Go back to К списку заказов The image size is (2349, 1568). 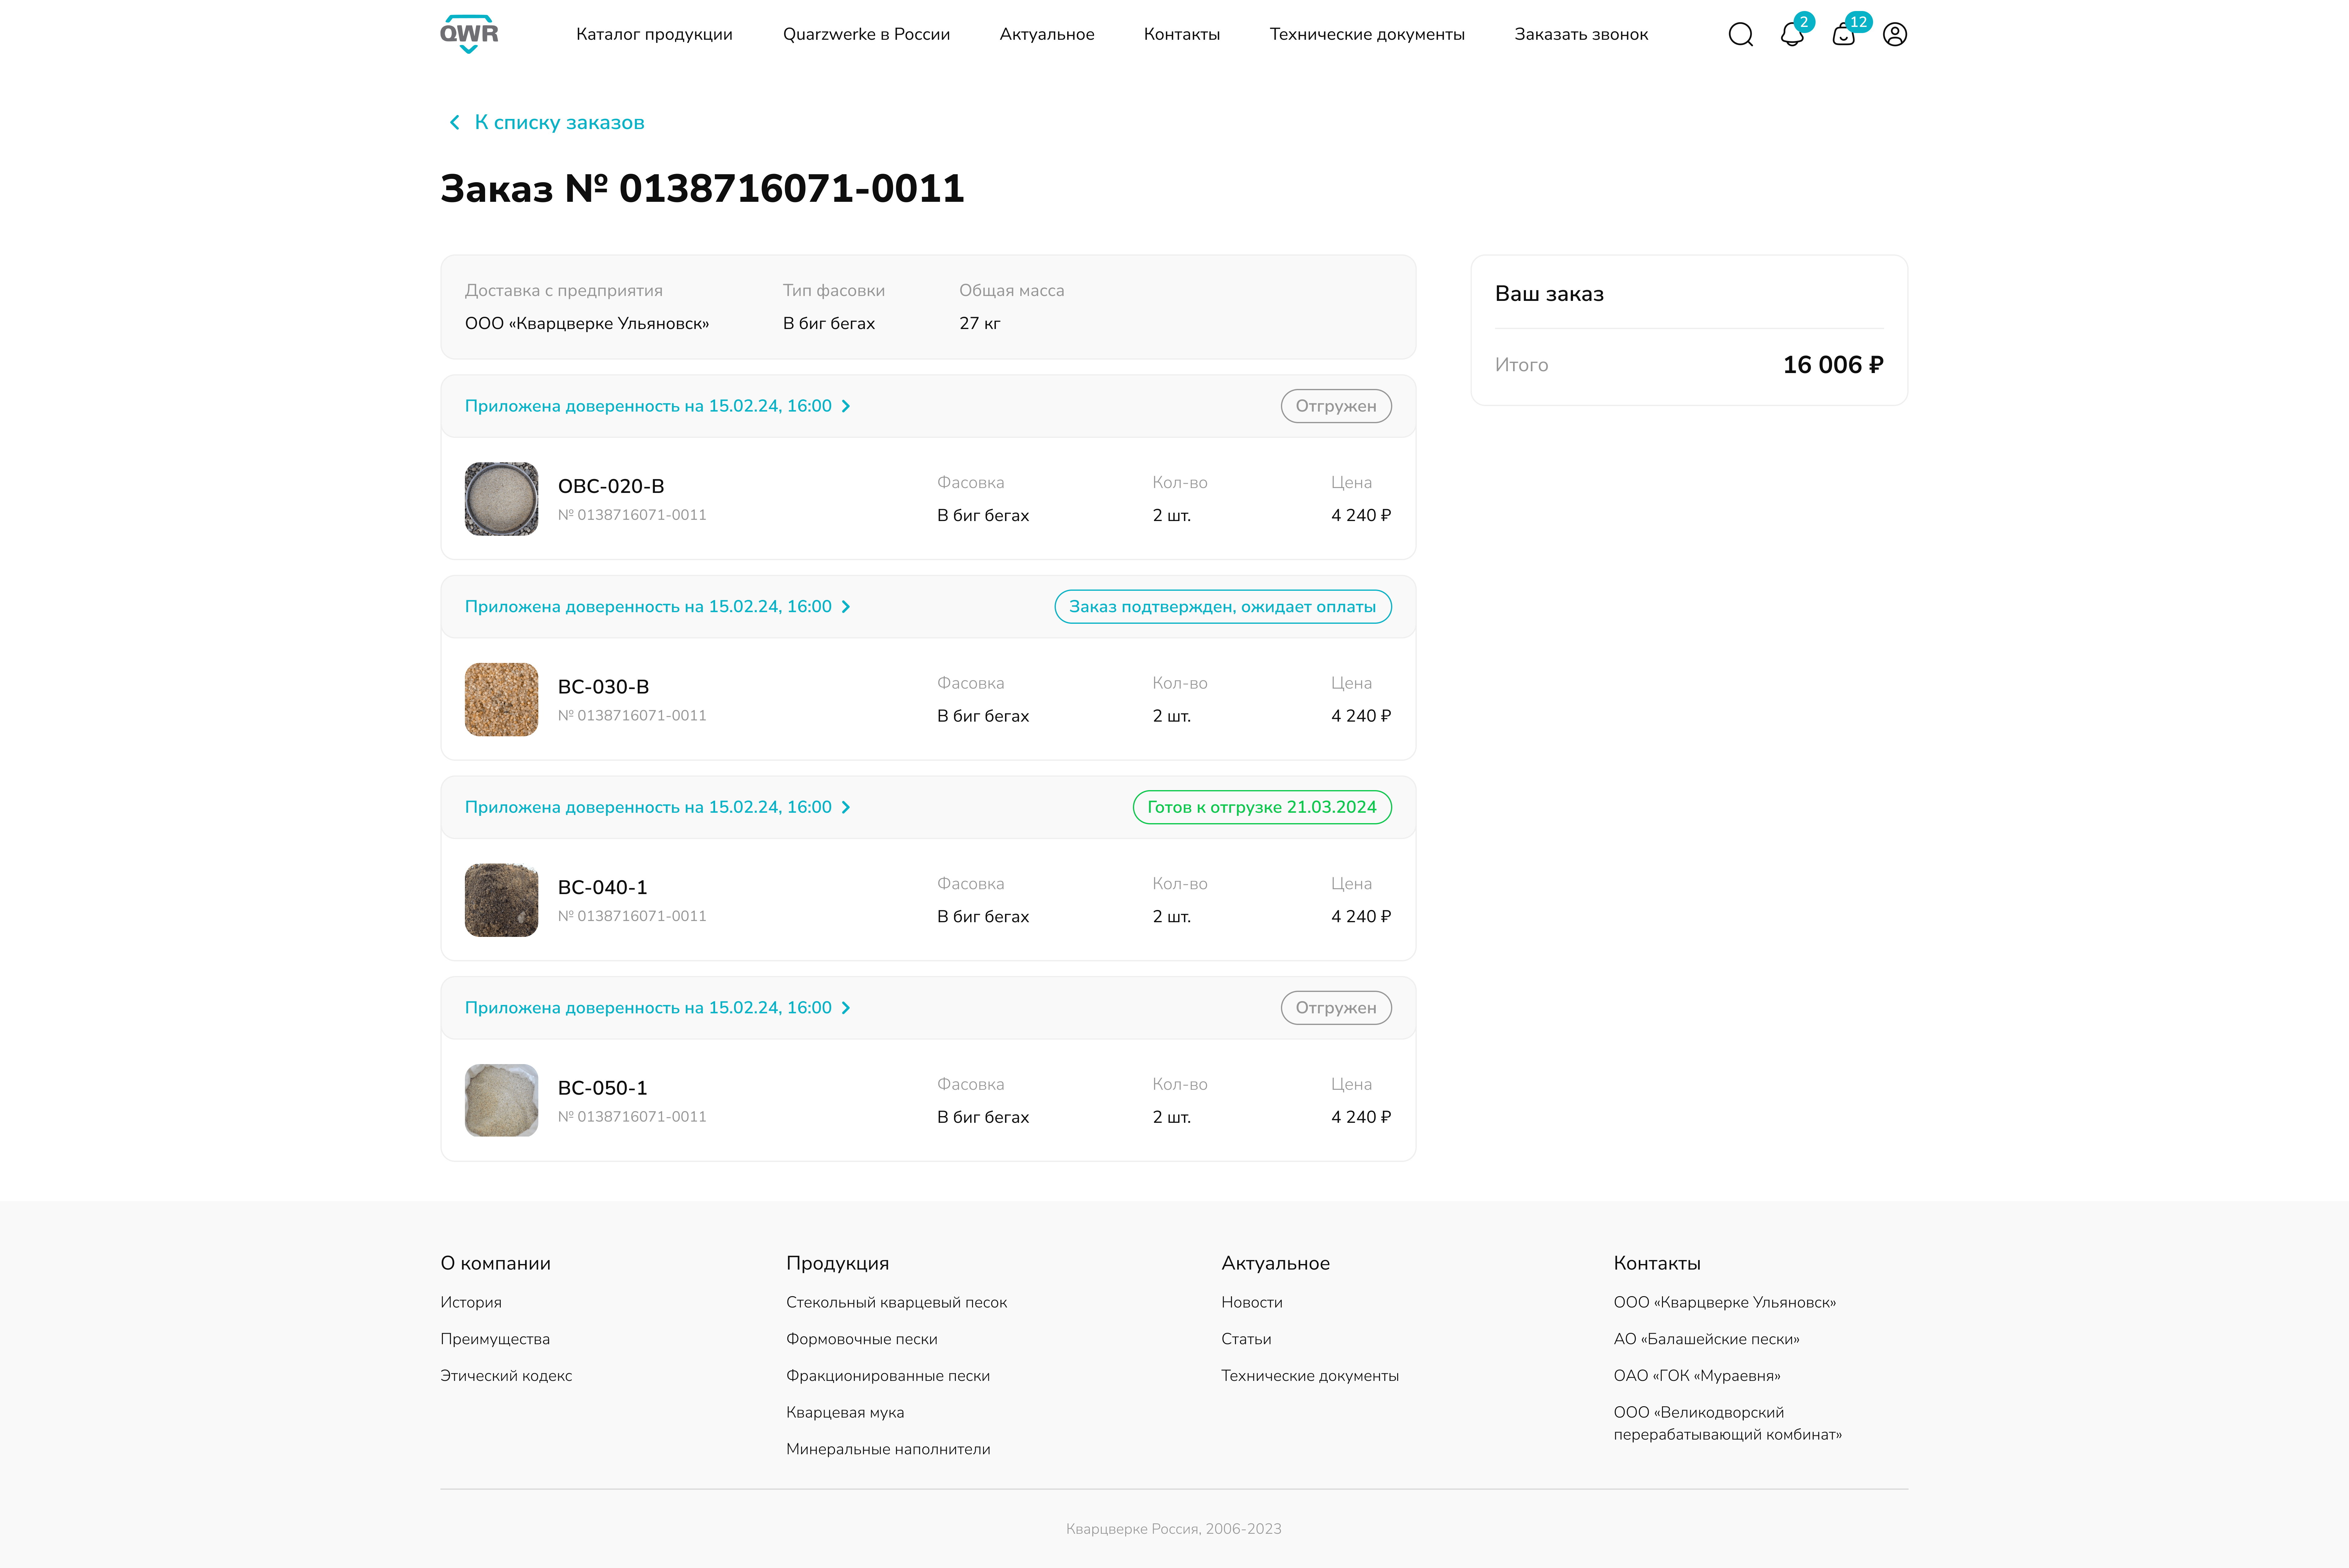pos(559,122)
